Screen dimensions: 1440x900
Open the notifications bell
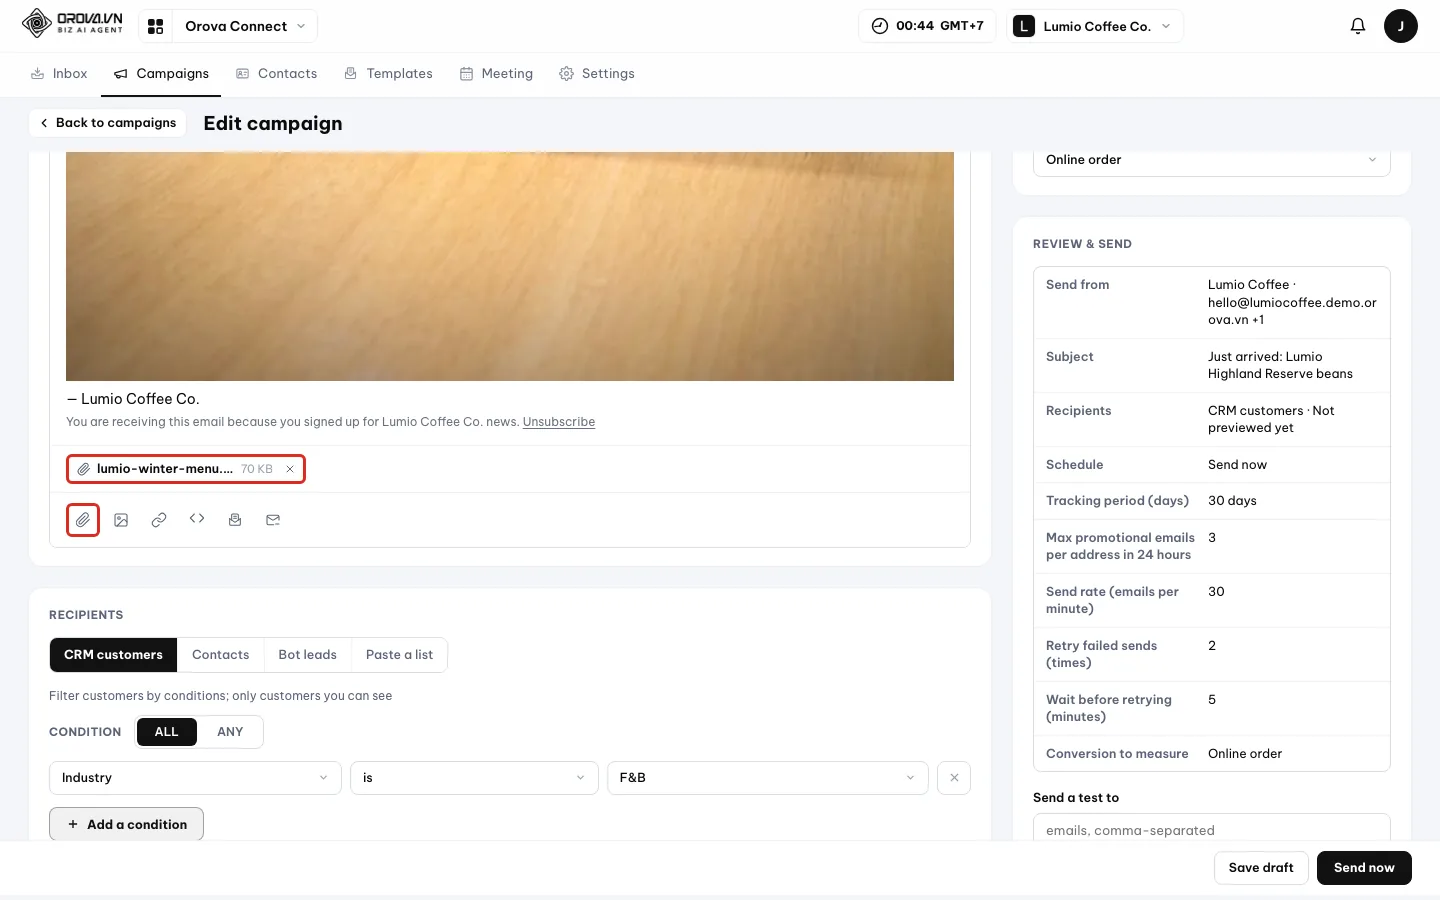[1357, 26]
